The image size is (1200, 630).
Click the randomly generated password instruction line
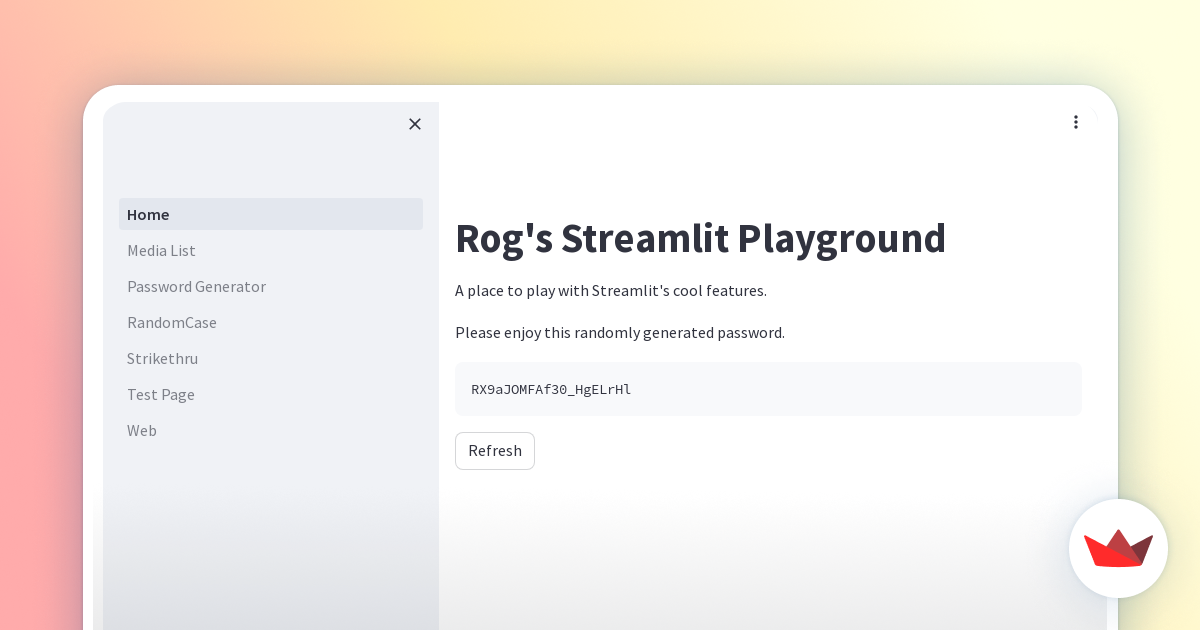pos(619,332)
